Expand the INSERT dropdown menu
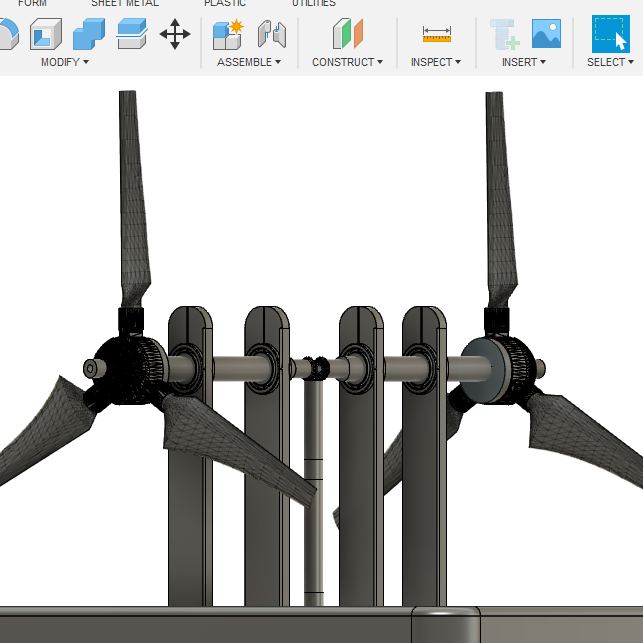Screen dimensions: 643x643 coord(524,62)
